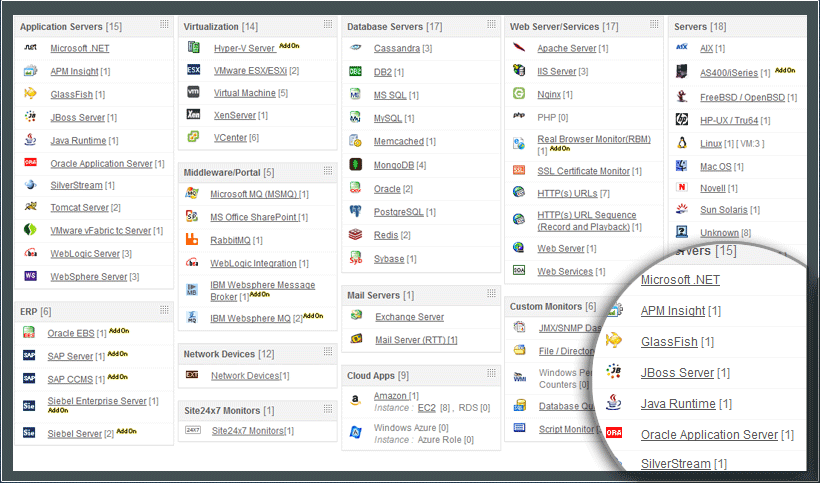Click the Sybase icon
This screenshot has width=820, height=483.
[x=356, y=258]
